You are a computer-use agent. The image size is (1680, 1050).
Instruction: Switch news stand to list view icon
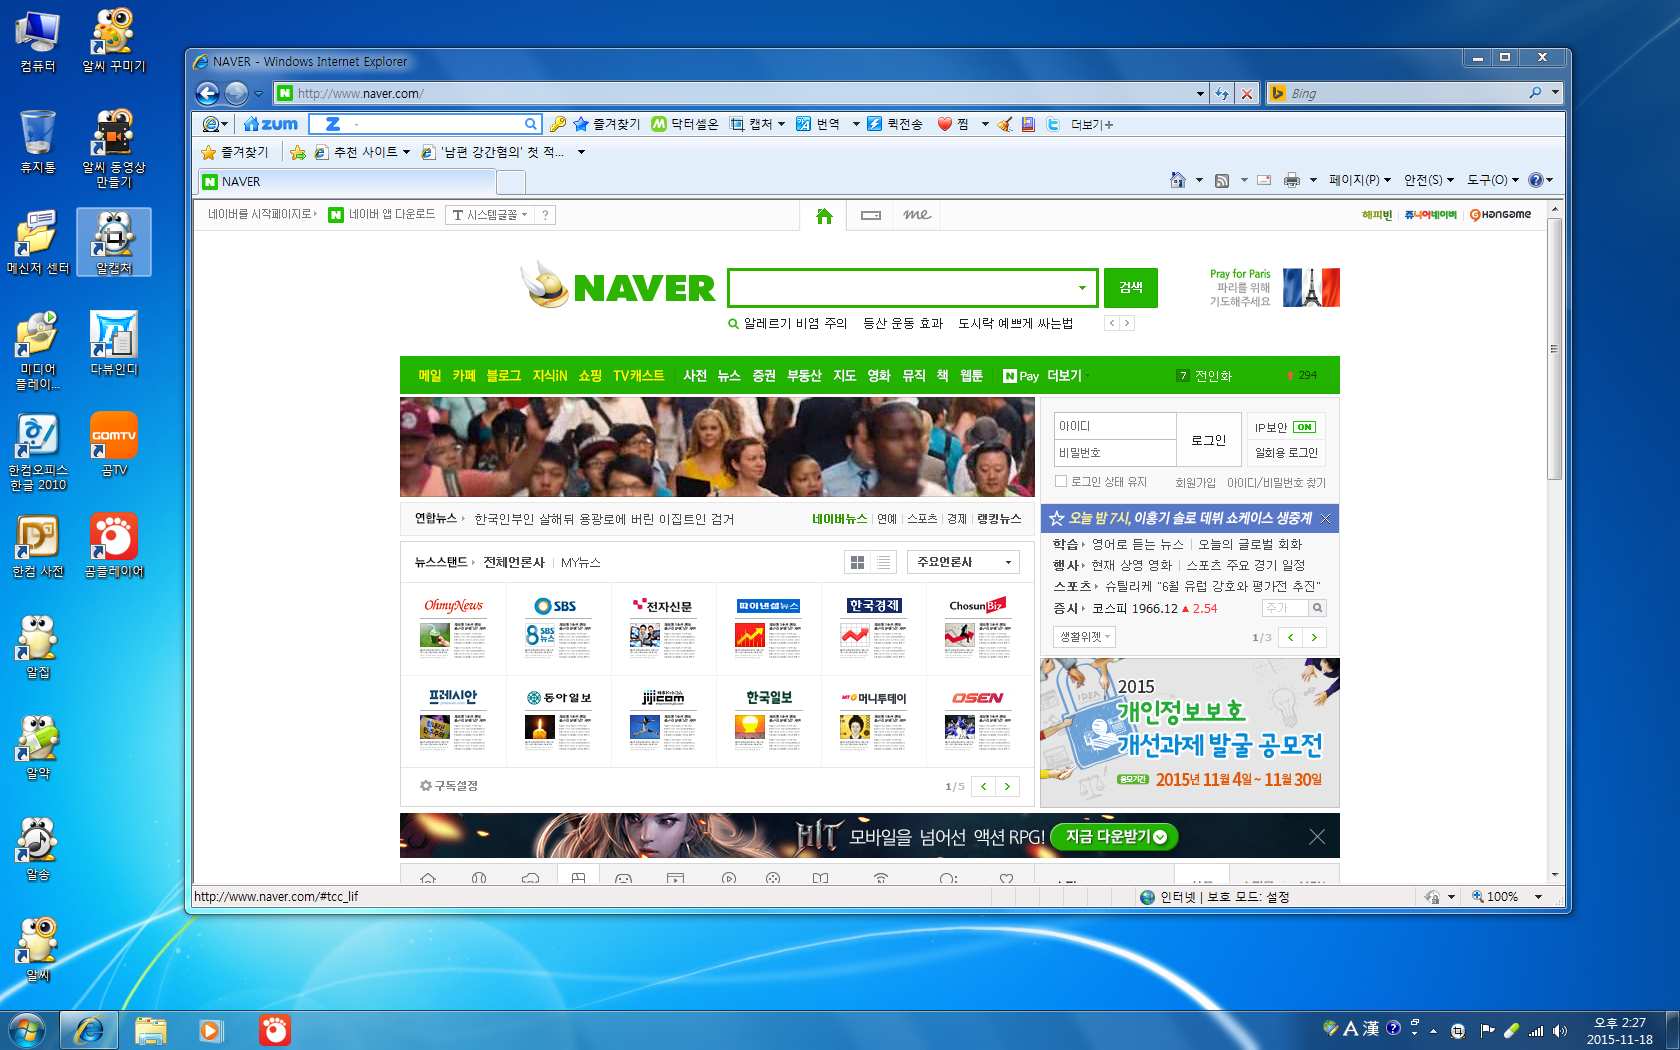[883, 563]
